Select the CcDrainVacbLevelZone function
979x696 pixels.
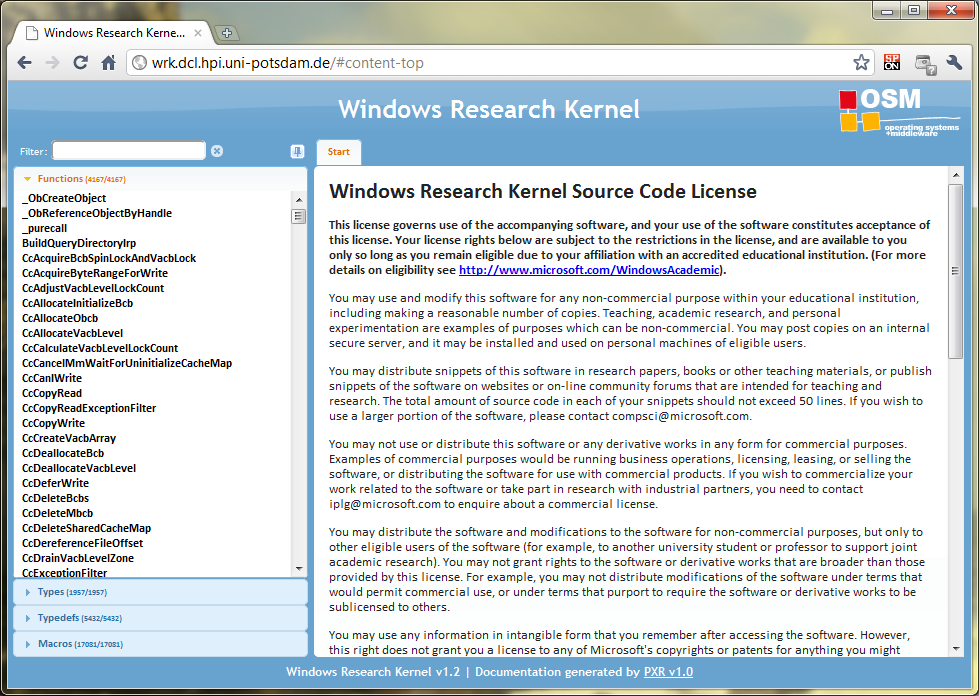point(78,557)
